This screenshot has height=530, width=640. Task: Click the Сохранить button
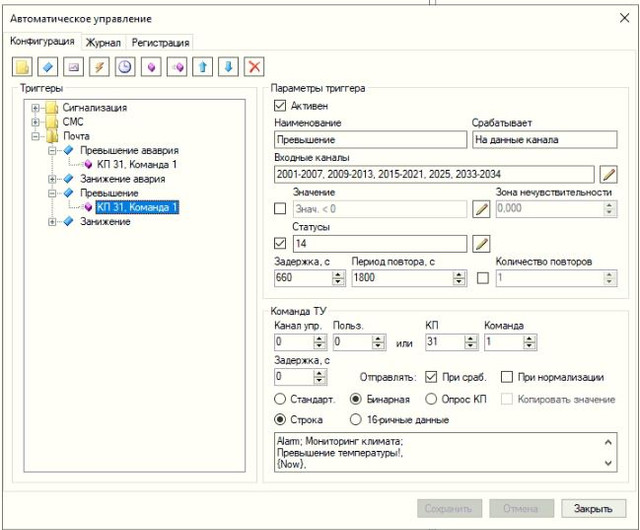click(x=449, y=508)
